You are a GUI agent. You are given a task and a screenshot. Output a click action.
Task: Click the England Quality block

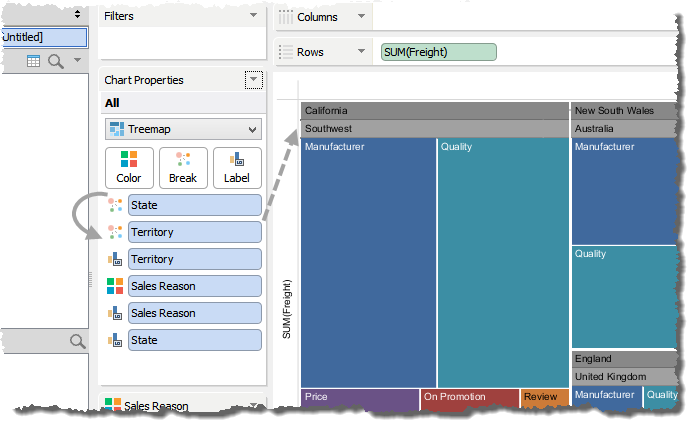(661, 396)
